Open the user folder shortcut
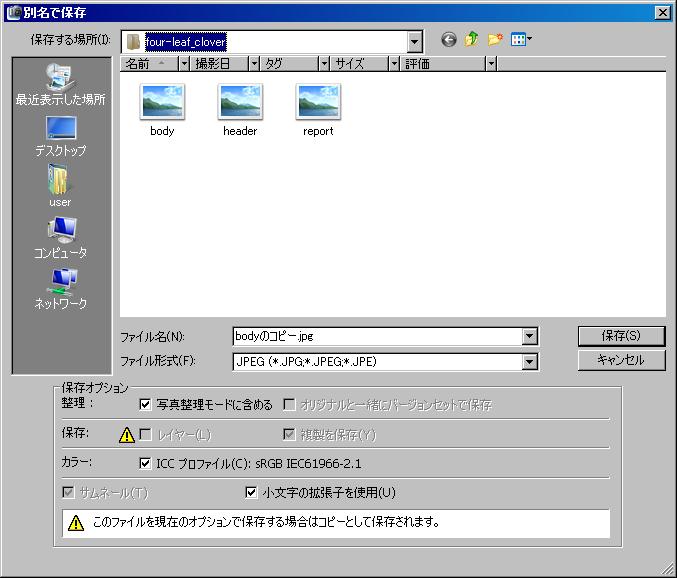Image resolution: width=677 pixels, height=578 pixels. pyautogui.click(x=60, y=186)
